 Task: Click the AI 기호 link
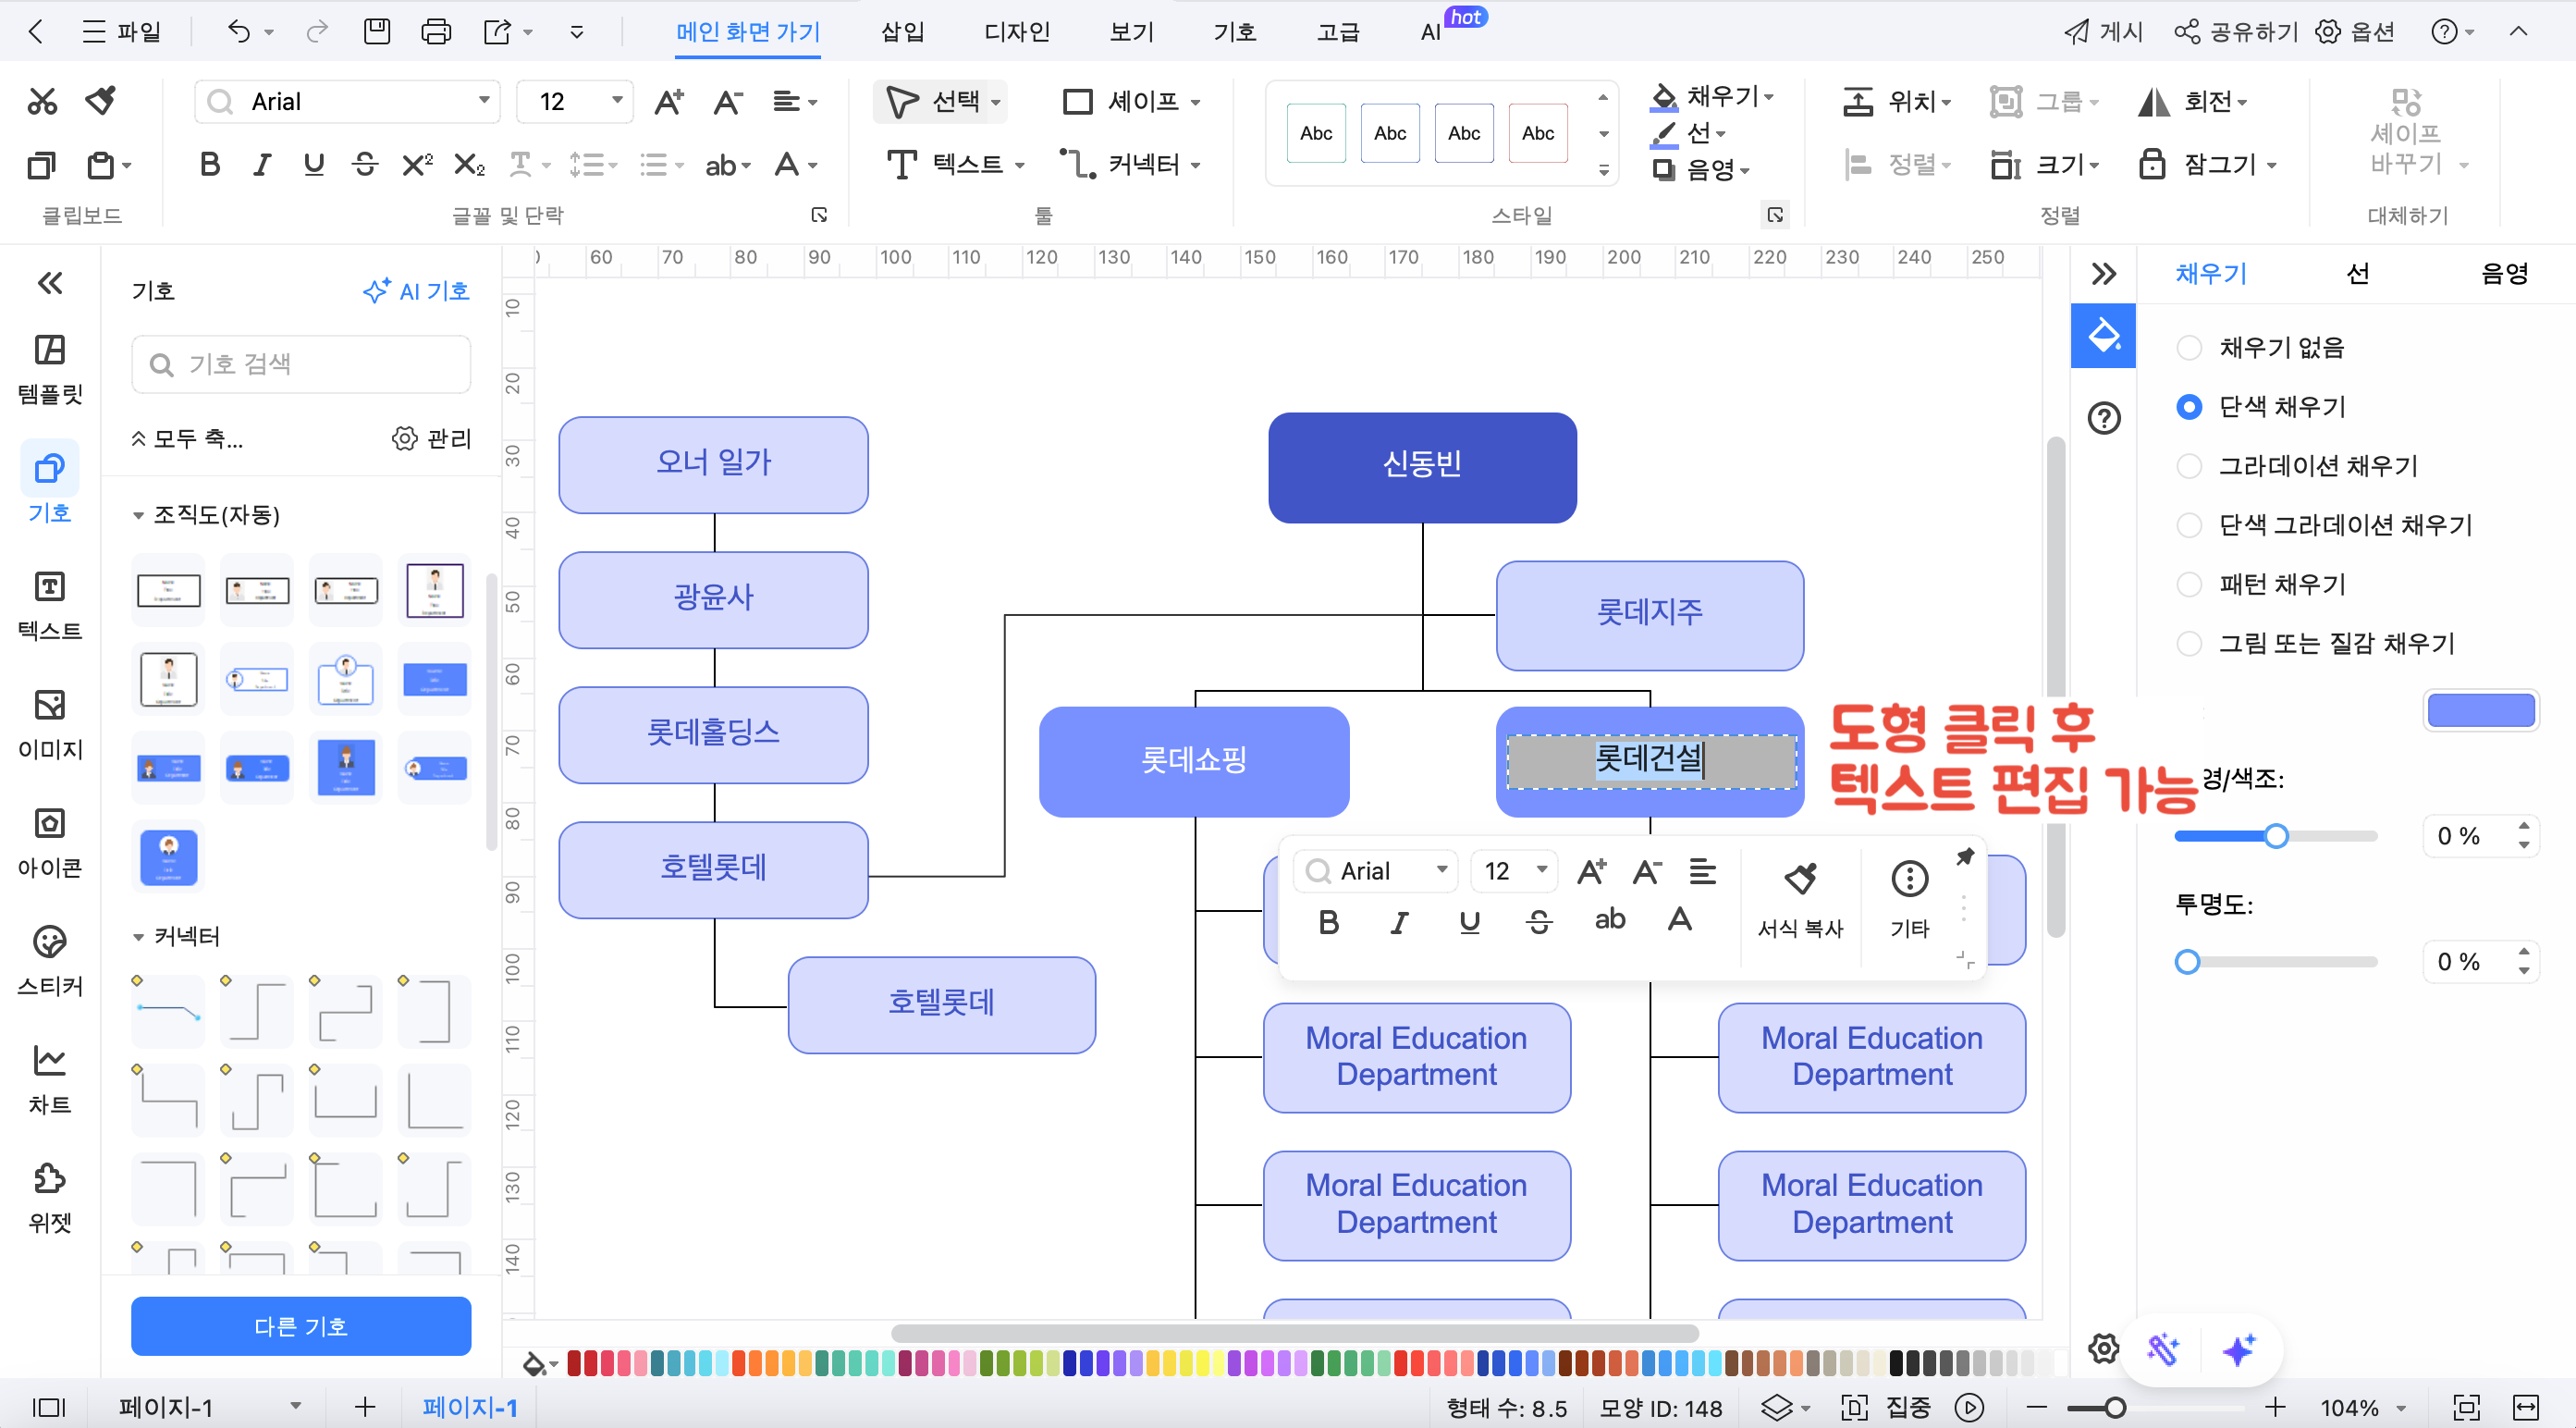(x=416, y=291)
